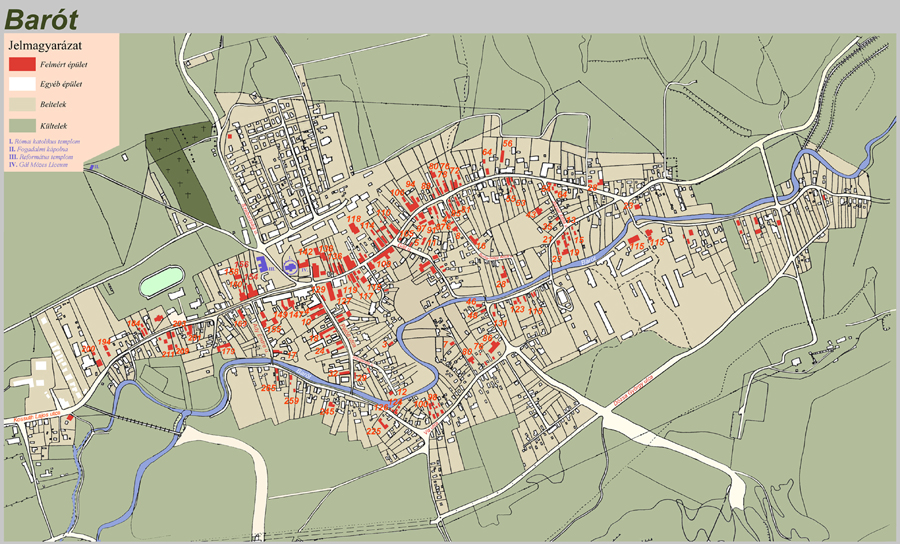Click the light green oval sports track
The width and height of the screenshot is (900, 544).
[x=159, y=283]
